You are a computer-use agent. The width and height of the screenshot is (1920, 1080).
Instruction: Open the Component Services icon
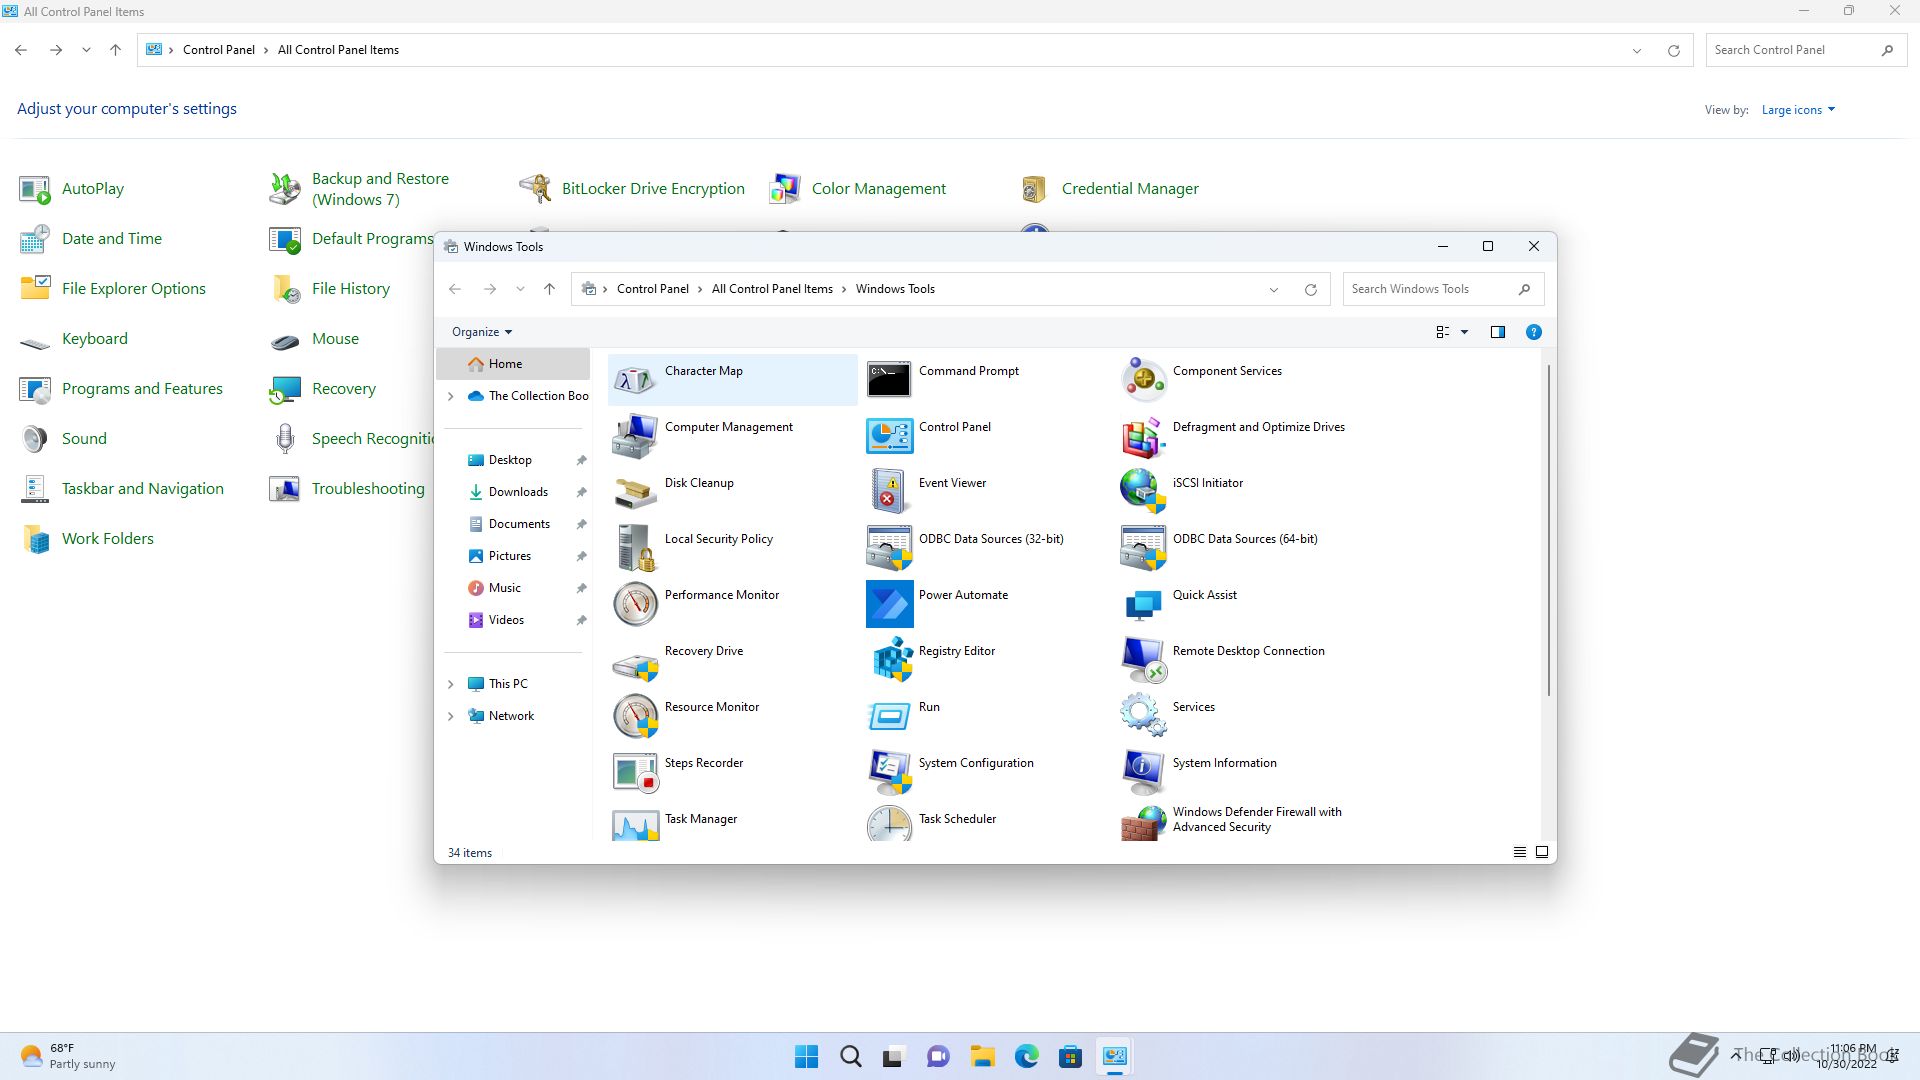pos(1143,380)
